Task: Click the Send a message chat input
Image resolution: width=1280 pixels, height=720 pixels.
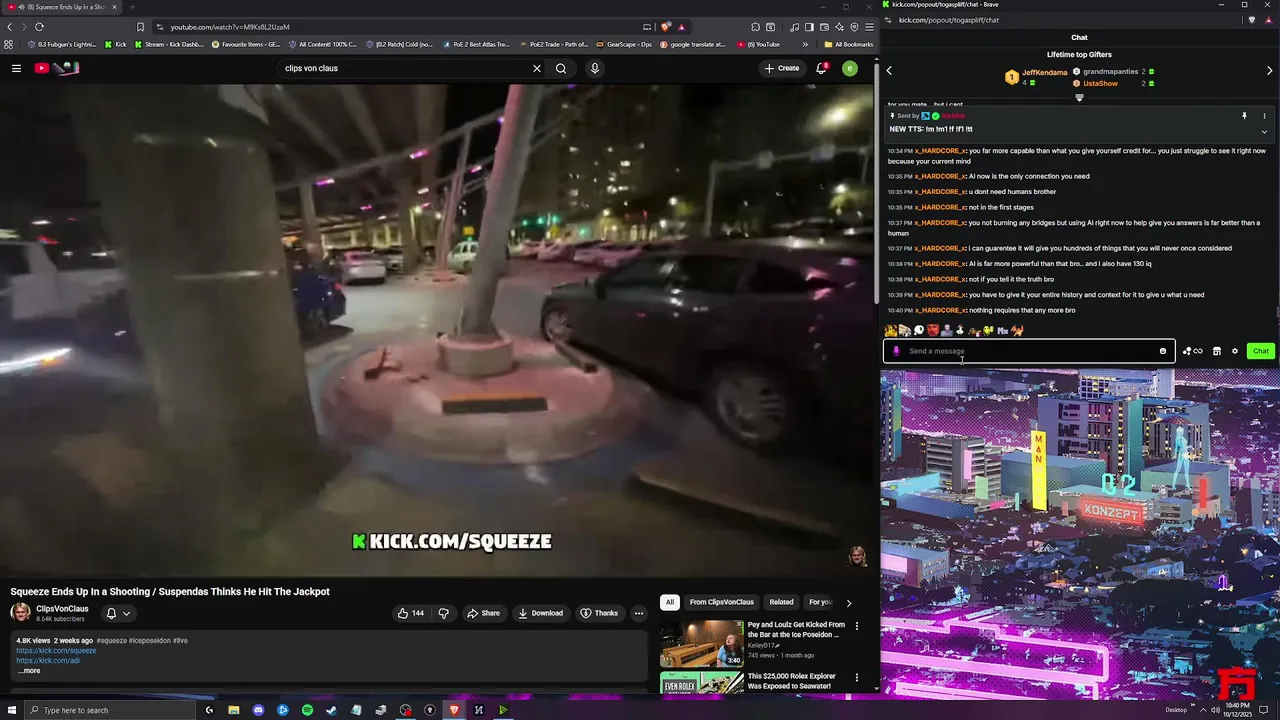Action: pyautogui.click(x=1028, y=351)
